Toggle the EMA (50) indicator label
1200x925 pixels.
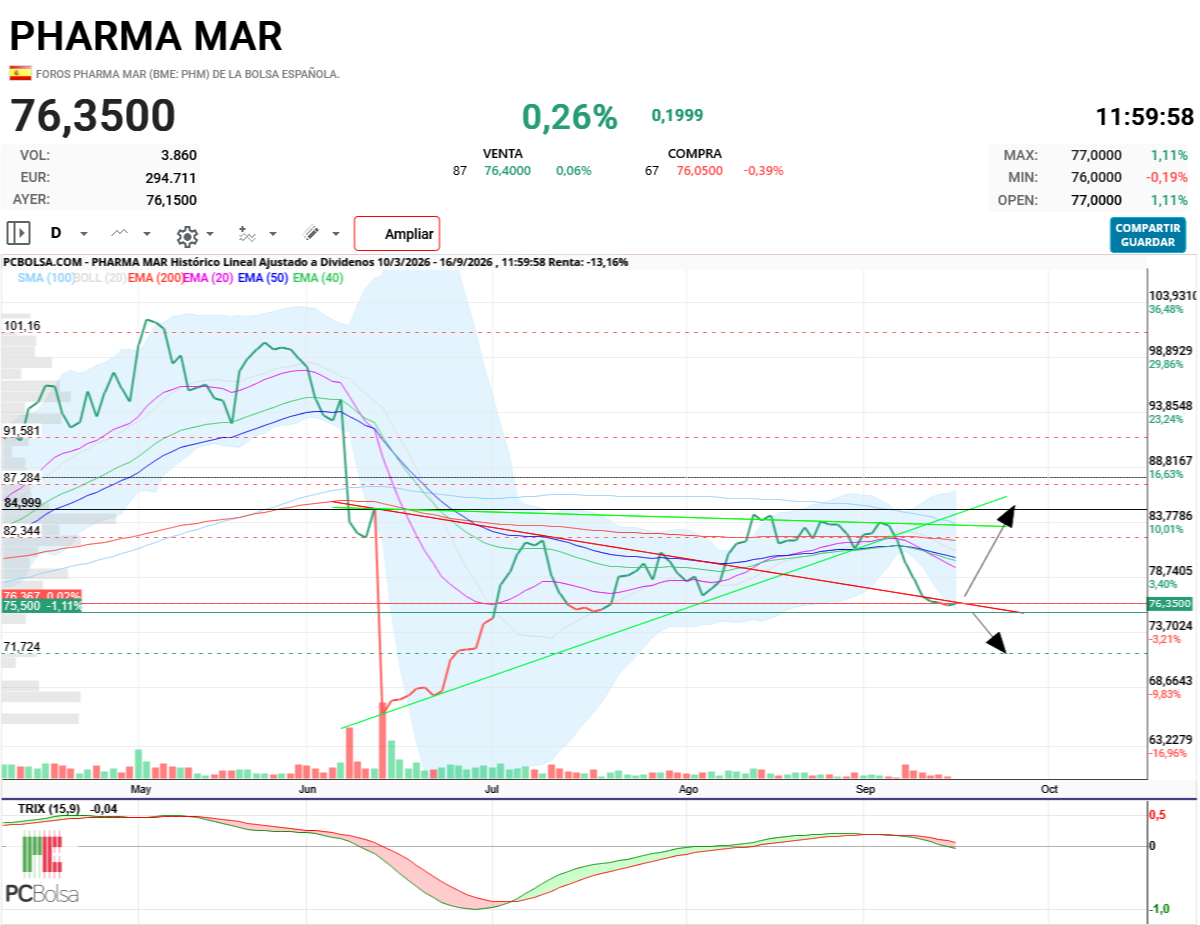263,278
